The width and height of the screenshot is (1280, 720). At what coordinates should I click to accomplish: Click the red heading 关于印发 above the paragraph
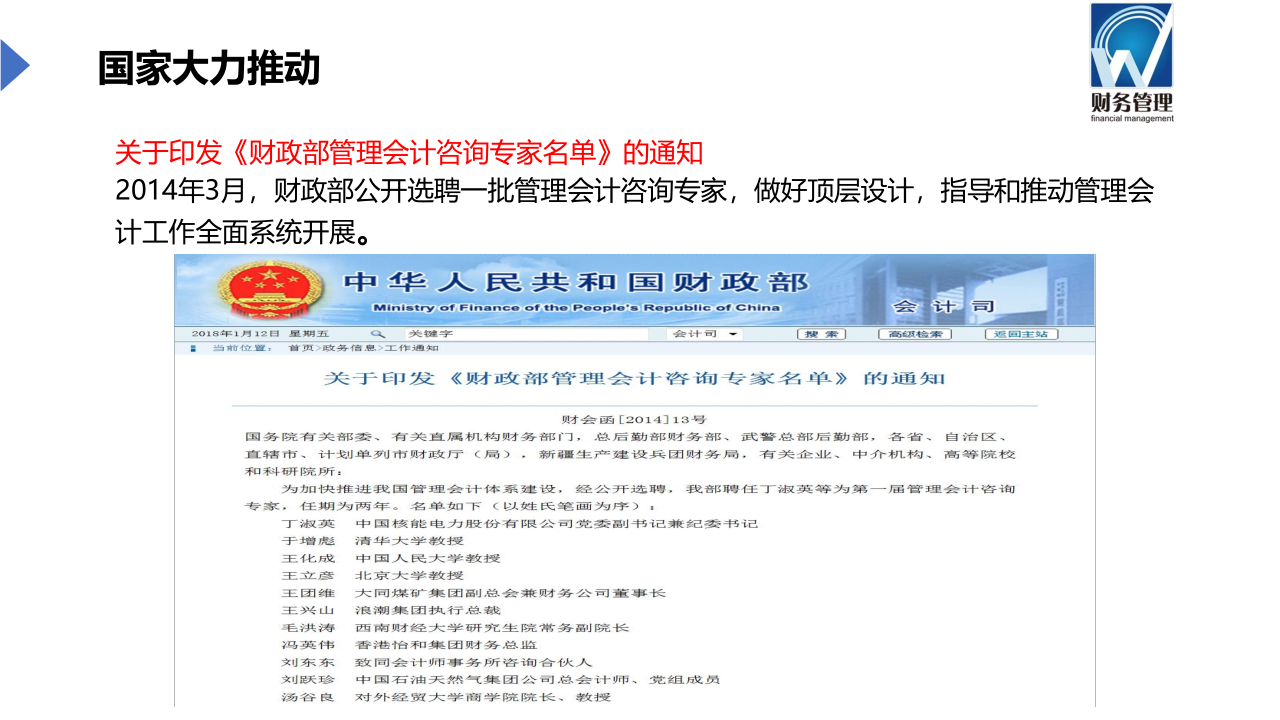click(x=410, y=154)
